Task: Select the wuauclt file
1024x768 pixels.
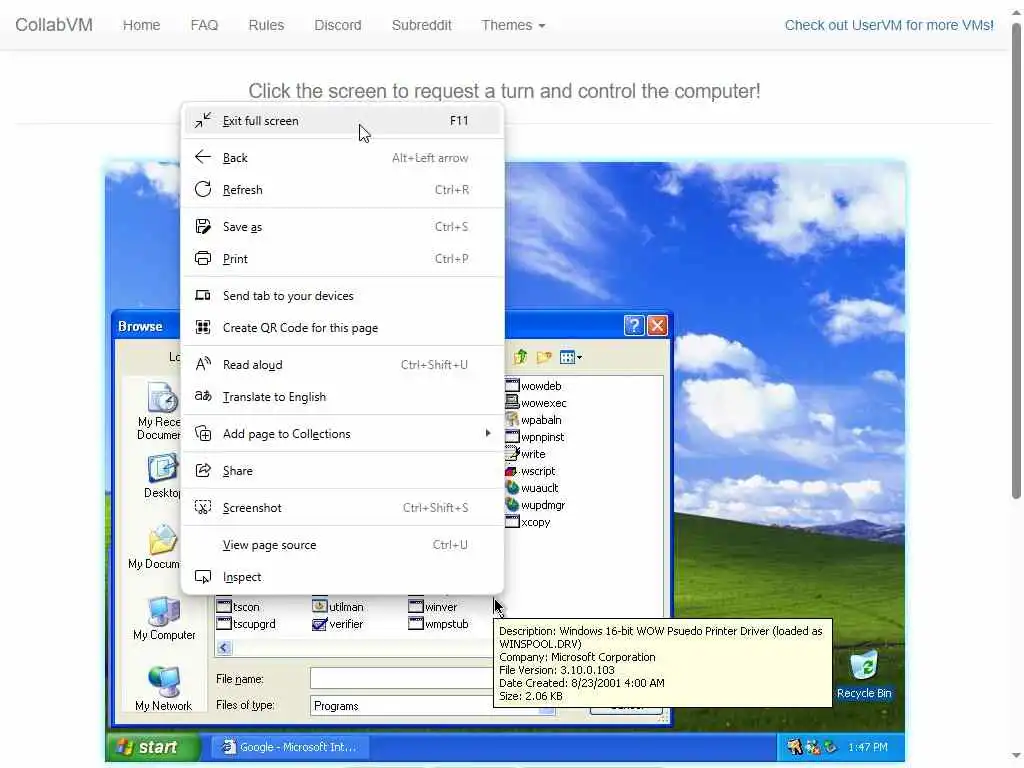Action: tap(532, 488)
